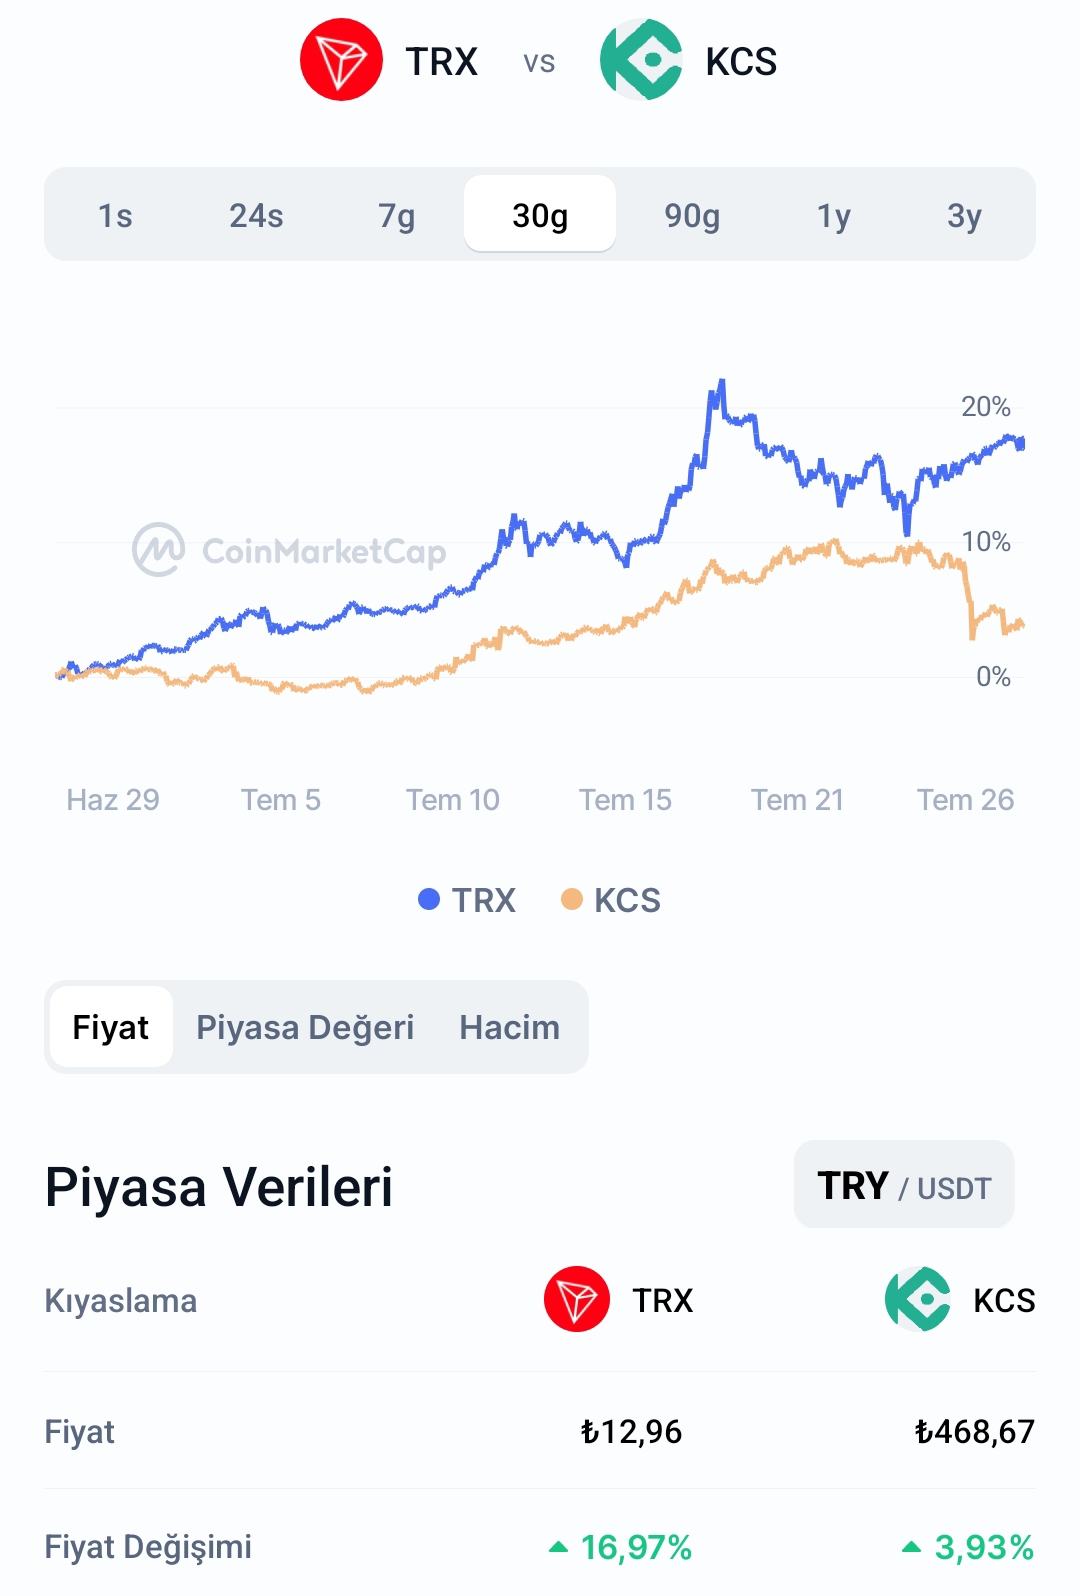
Task: Tap TRX line peak on the chart
Action: (721, 382)
